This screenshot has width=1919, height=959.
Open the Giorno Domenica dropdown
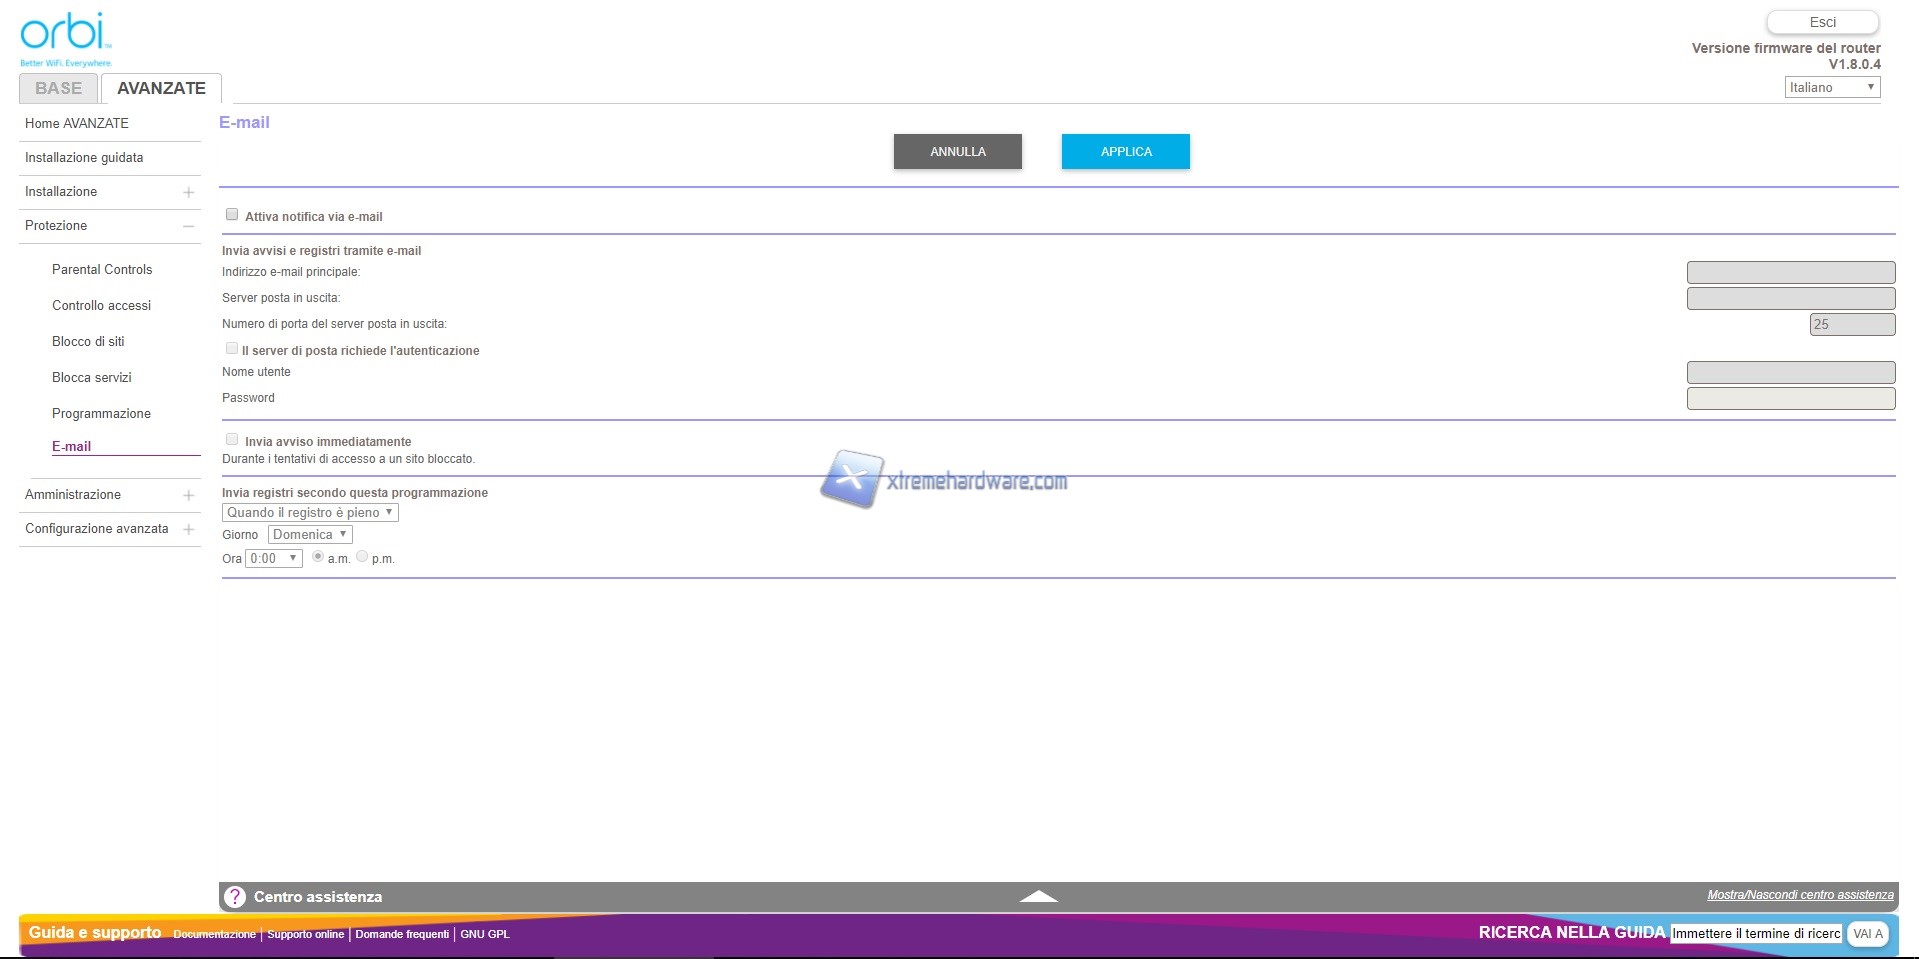[310, 535]
